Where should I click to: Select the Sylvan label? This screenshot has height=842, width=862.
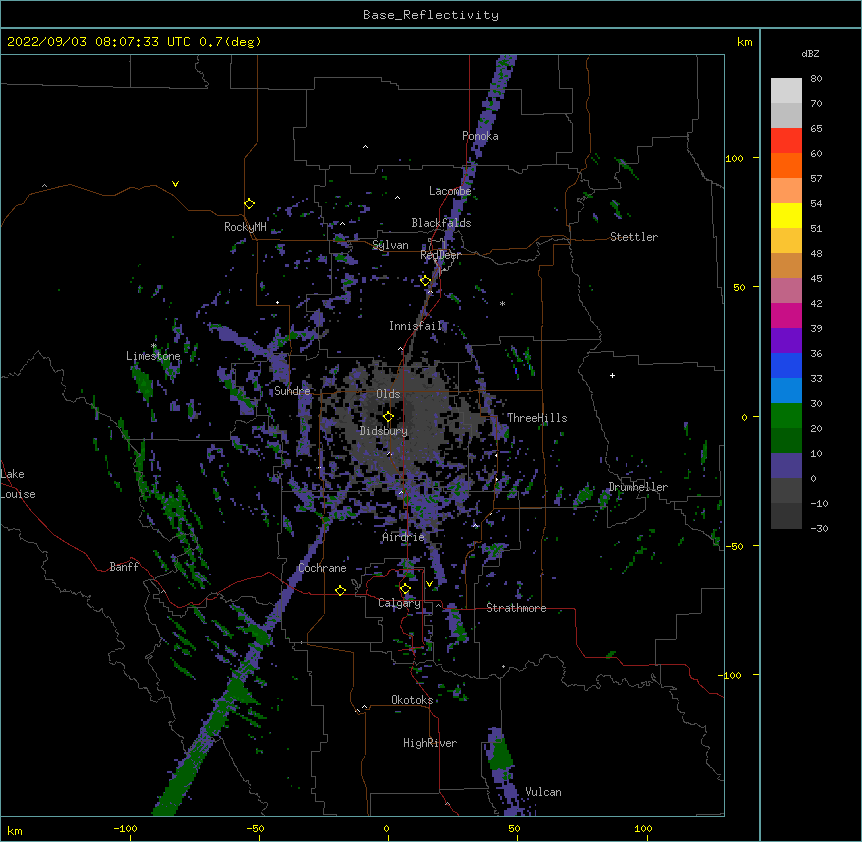[x=390, y=245]
